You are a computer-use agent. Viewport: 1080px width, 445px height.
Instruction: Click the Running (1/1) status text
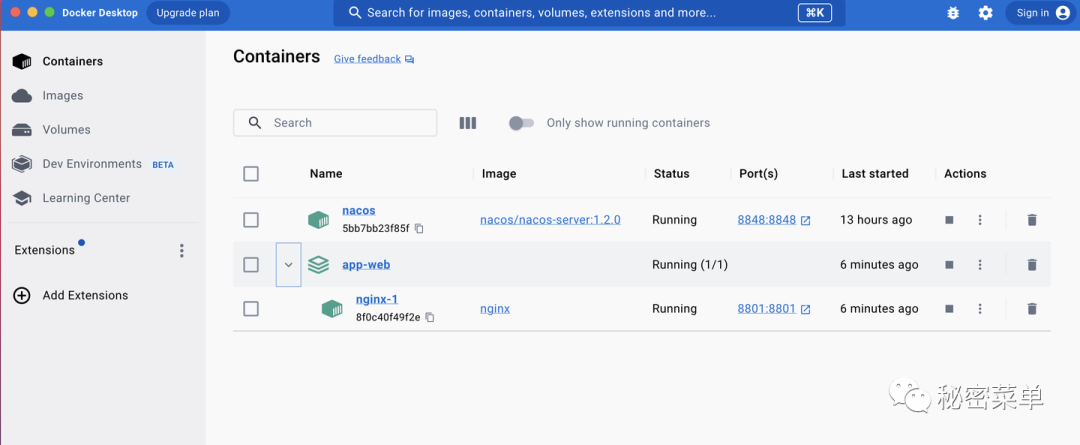click(690, 265)
